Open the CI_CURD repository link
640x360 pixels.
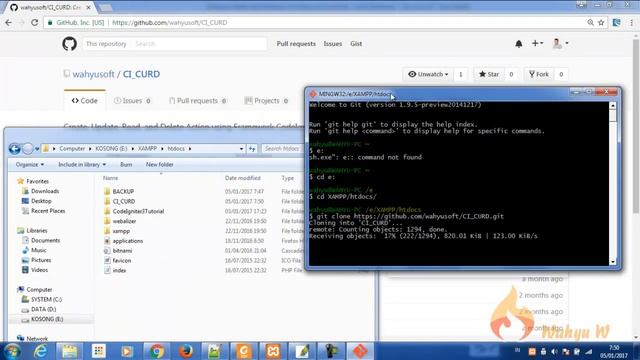click(141, 74)
